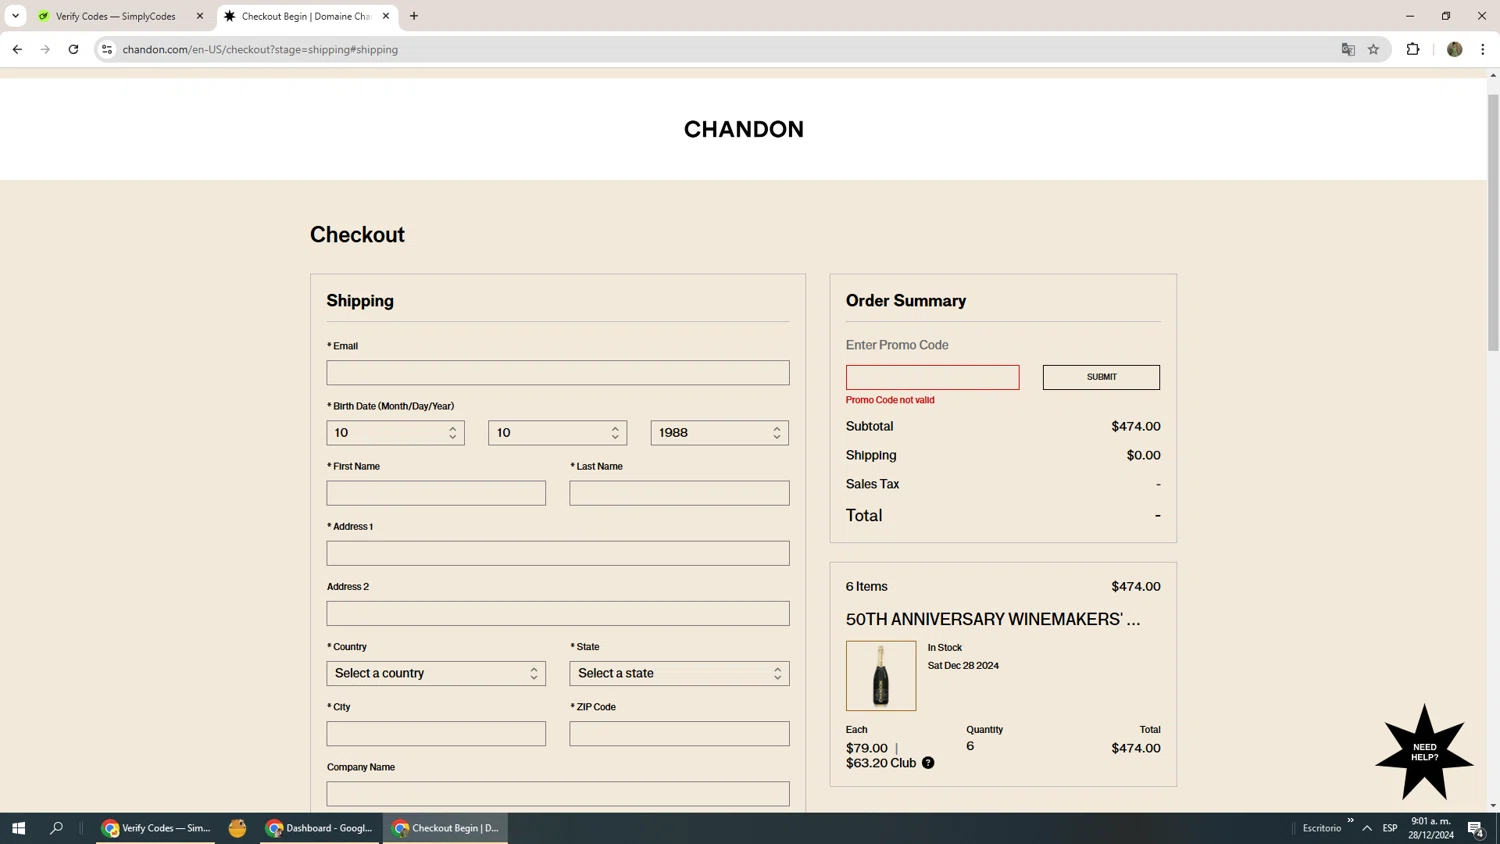Screen dimensions: 1500x844
Task: Click the club price help icon
Action: [x=928, y=763]
